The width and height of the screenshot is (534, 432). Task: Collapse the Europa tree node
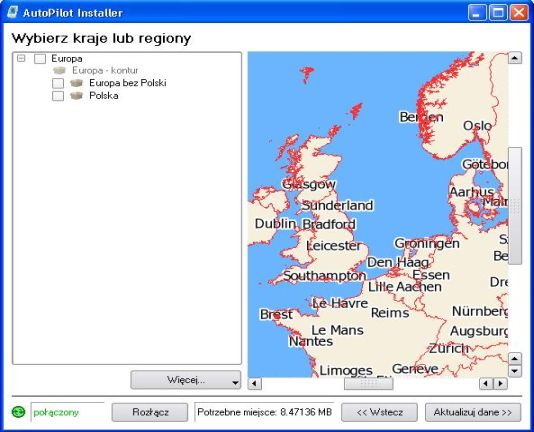(21, 59)
